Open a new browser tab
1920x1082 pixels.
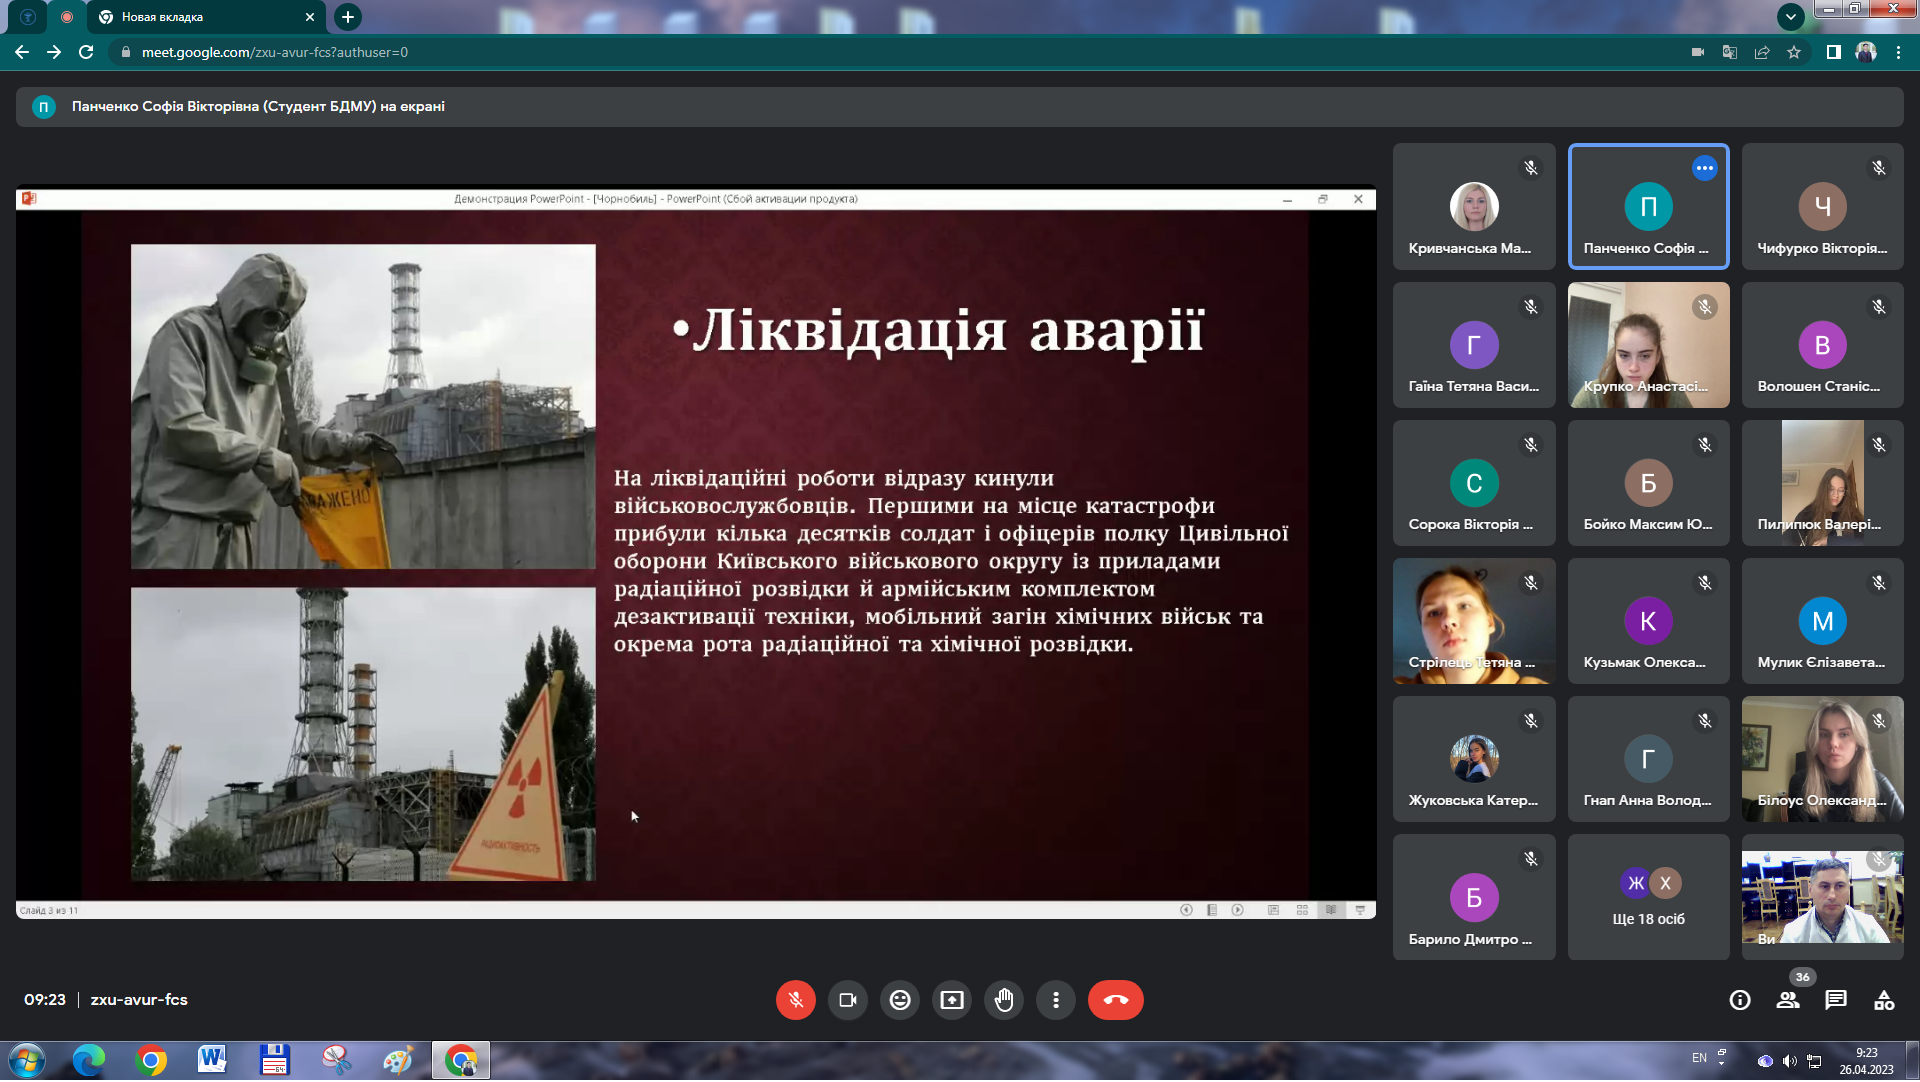(x=347, y=17)
